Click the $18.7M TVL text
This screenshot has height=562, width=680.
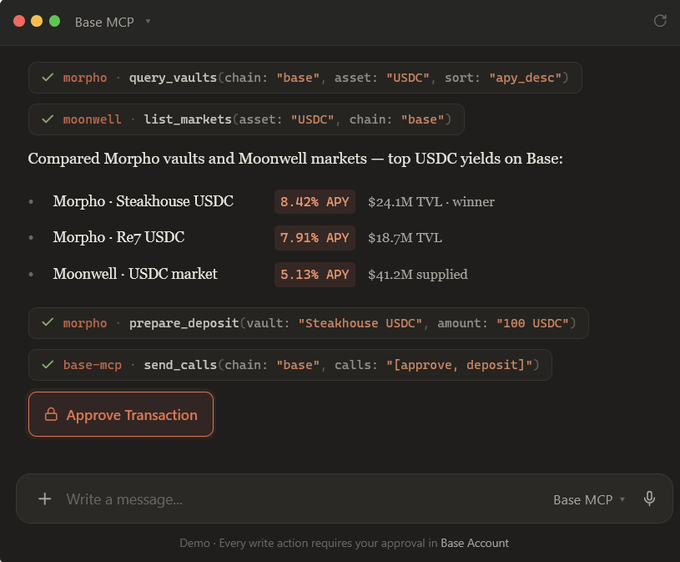click(x=405, y=238)
